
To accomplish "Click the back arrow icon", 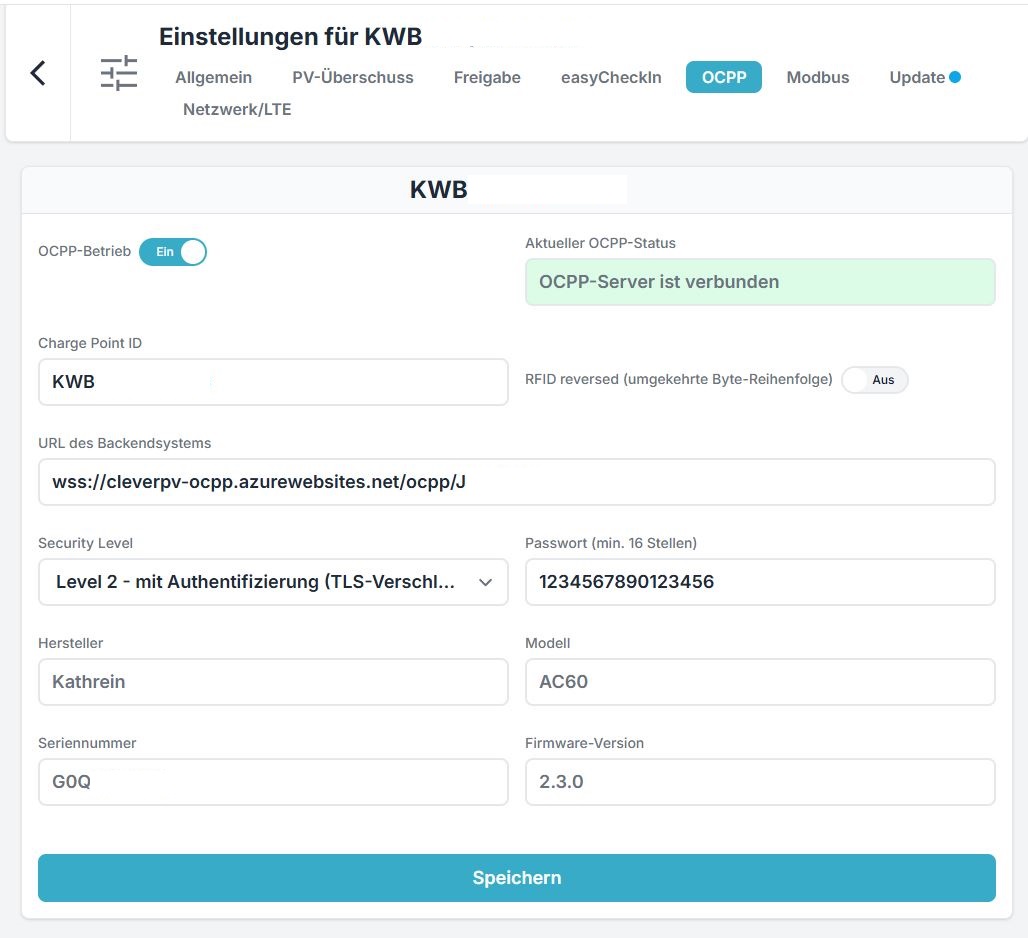I will click(x=38, y=73).
